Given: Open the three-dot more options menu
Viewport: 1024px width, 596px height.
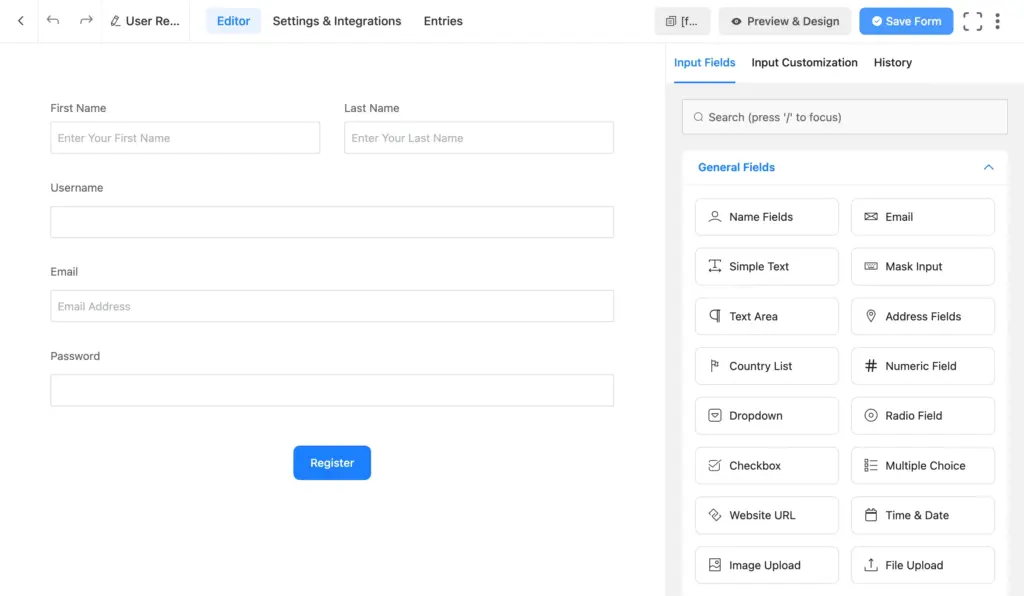Looking at the screenshot, I should [998, 20].
